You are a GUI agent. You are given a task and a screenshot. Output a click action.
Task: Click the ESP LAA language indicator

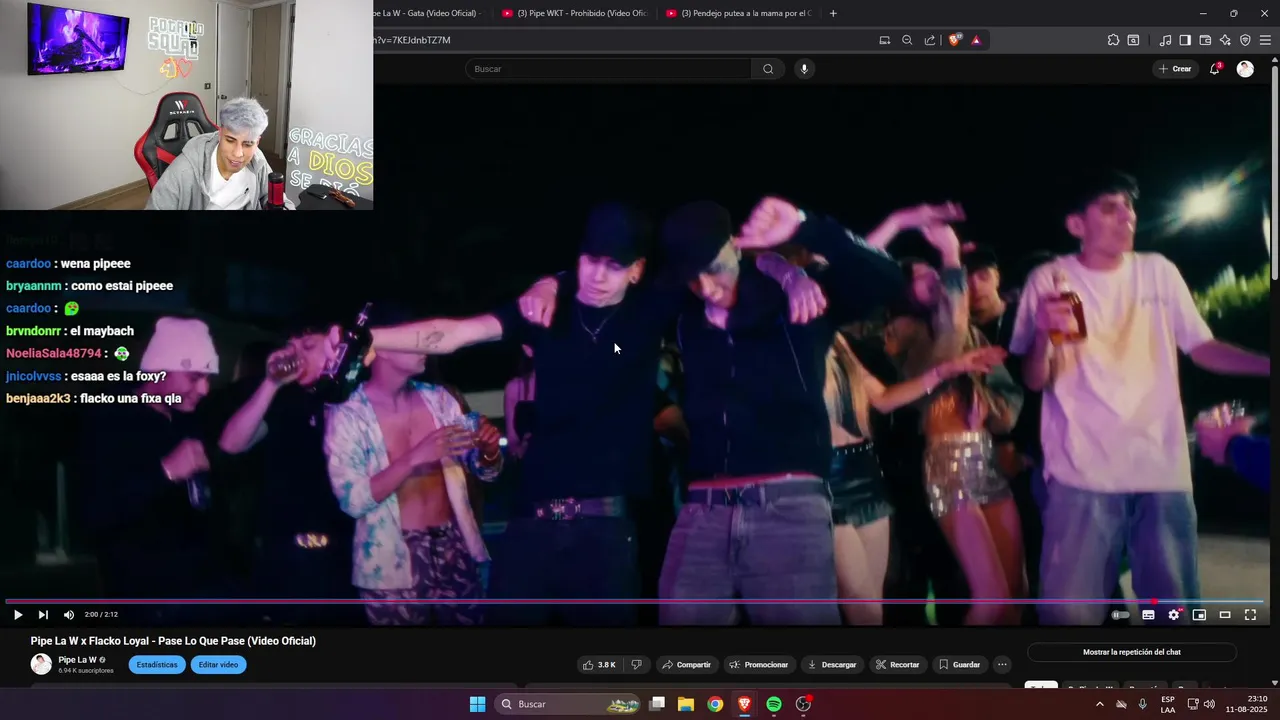pyautogui.click(x=1168, y=704)
